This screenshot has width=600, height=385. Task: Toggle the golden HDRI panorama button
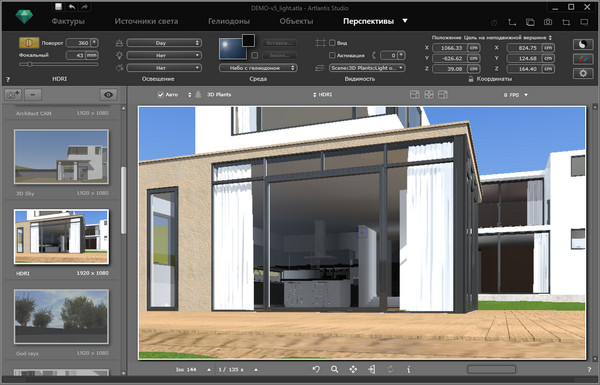tap(29, 42)
